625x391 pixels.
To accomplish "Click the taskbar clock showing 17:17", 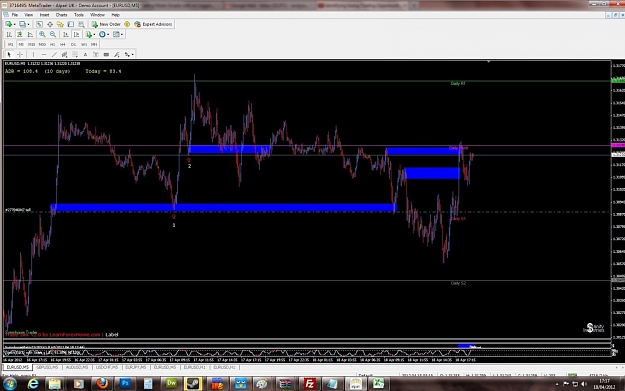I will (604, 381).
